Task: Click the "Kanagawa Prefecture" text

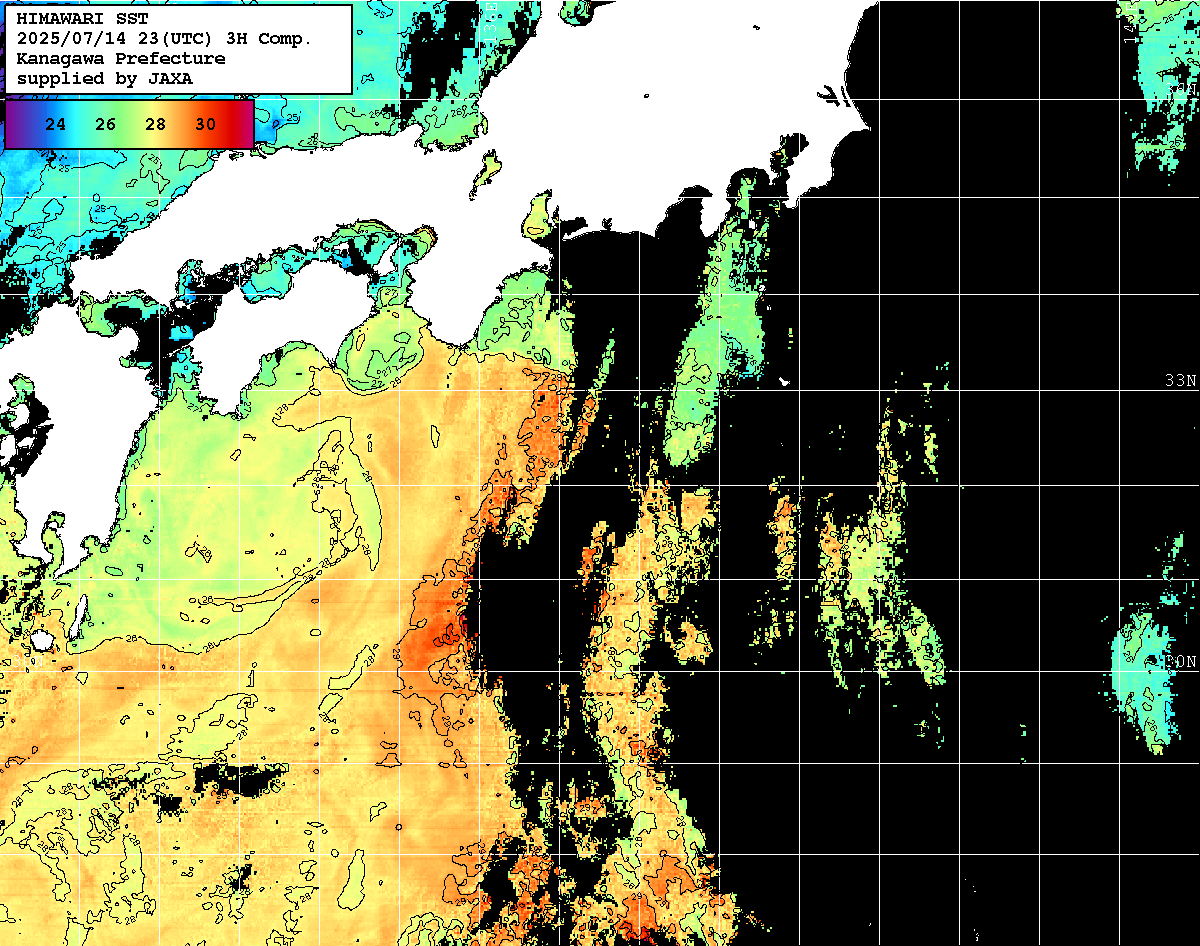Action: point(120,58)
